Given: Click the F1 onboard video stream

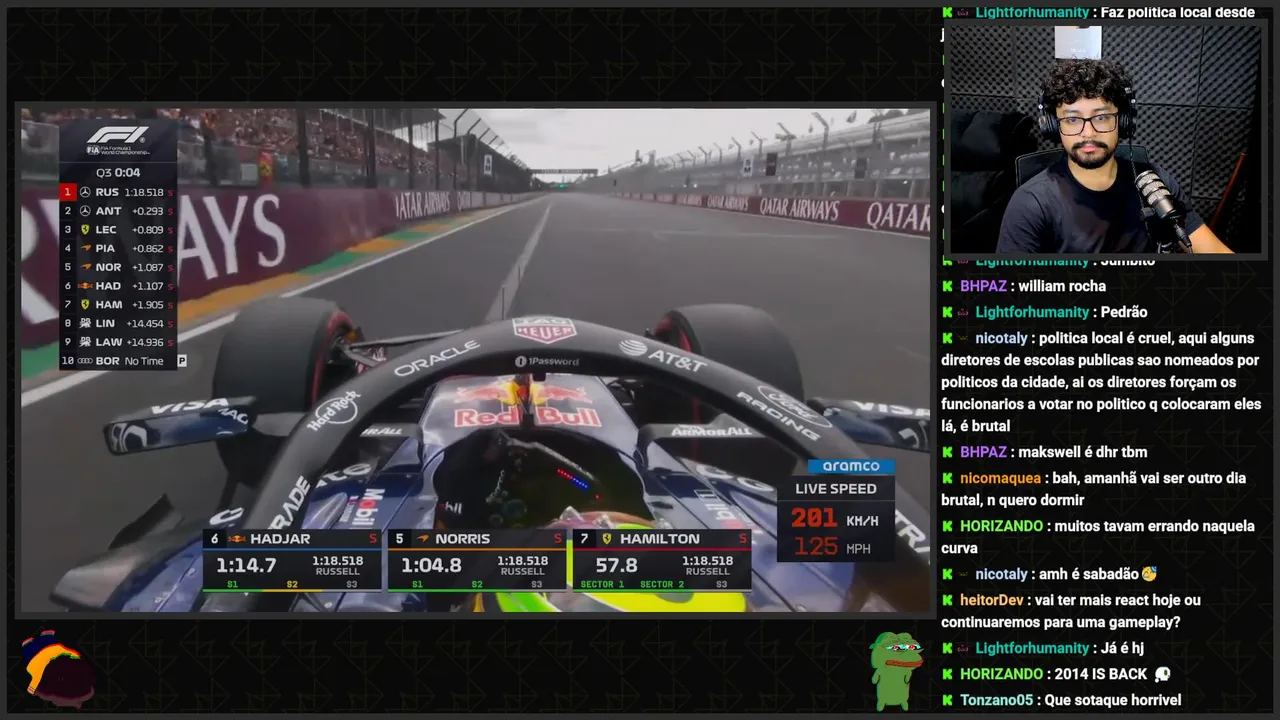Looking at the screenshot, I should [475, 360].
